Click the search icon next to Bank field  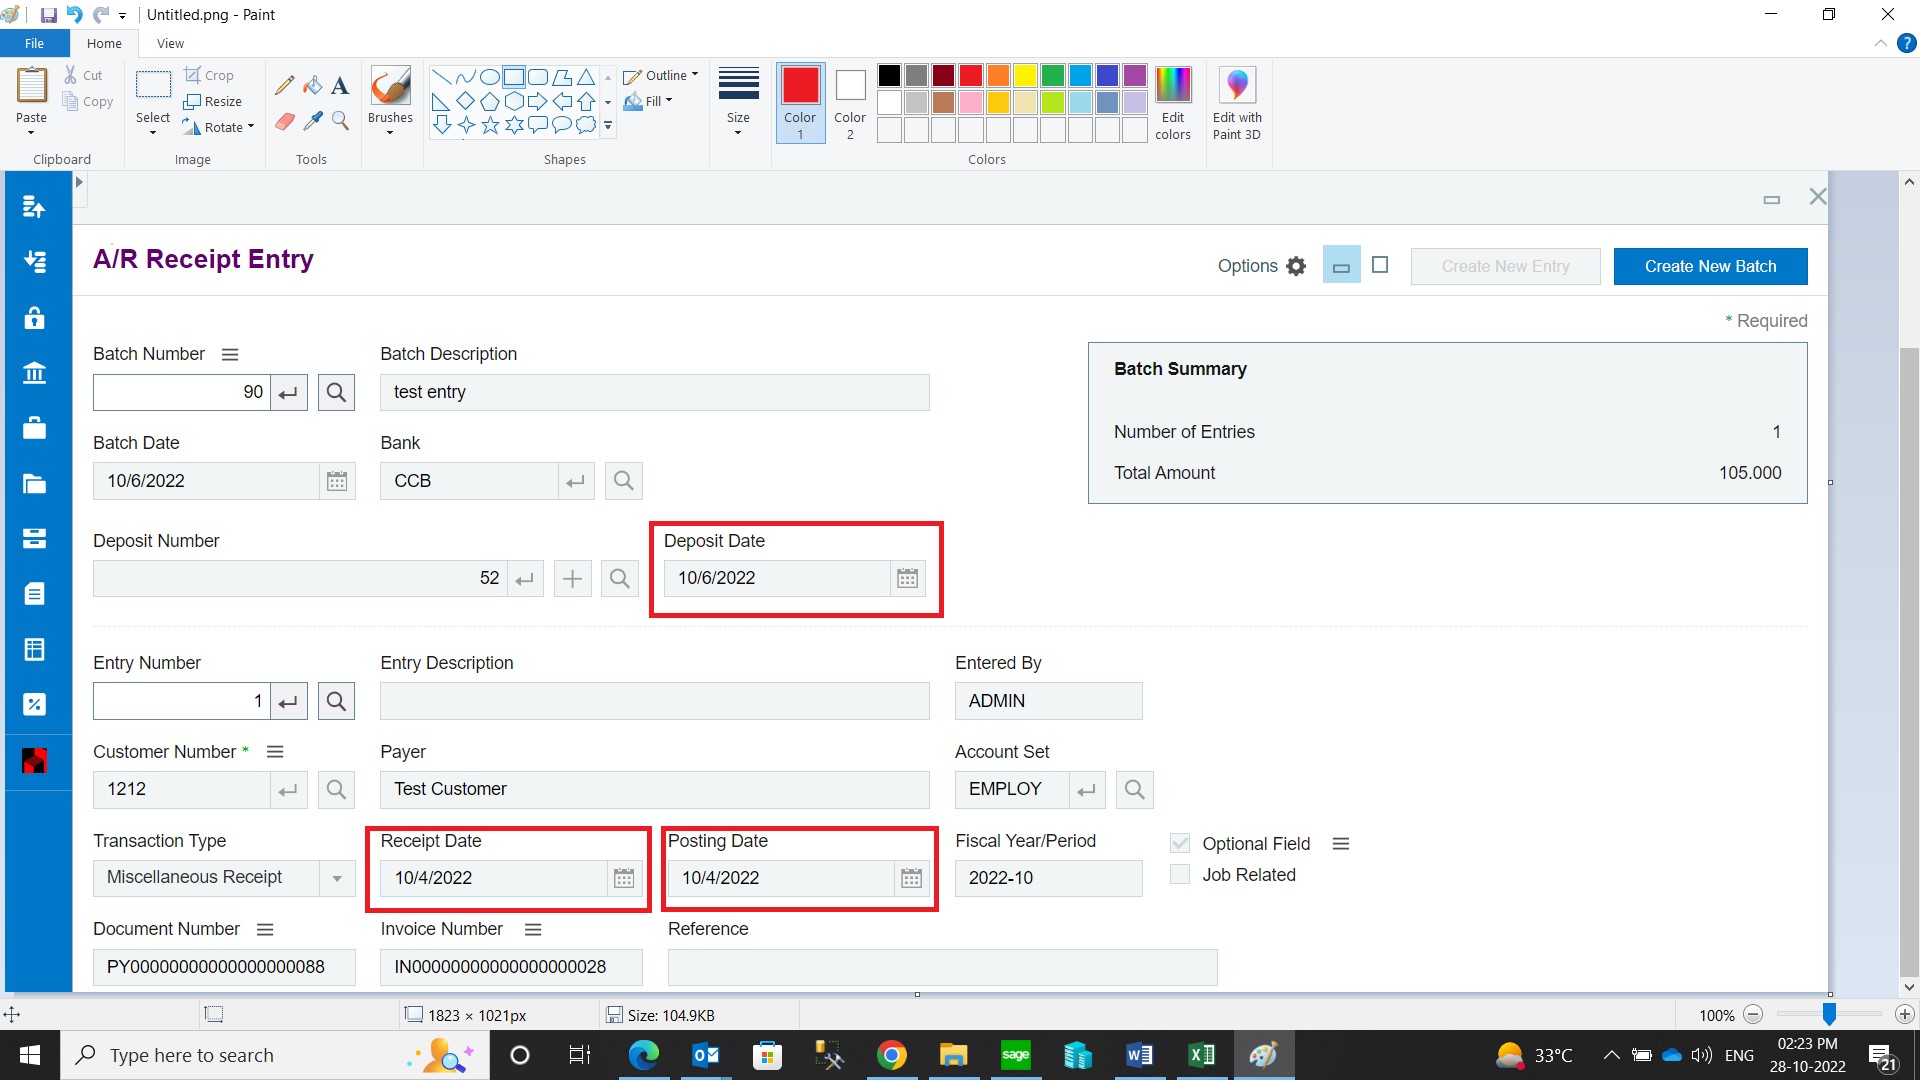coord(622,480)
